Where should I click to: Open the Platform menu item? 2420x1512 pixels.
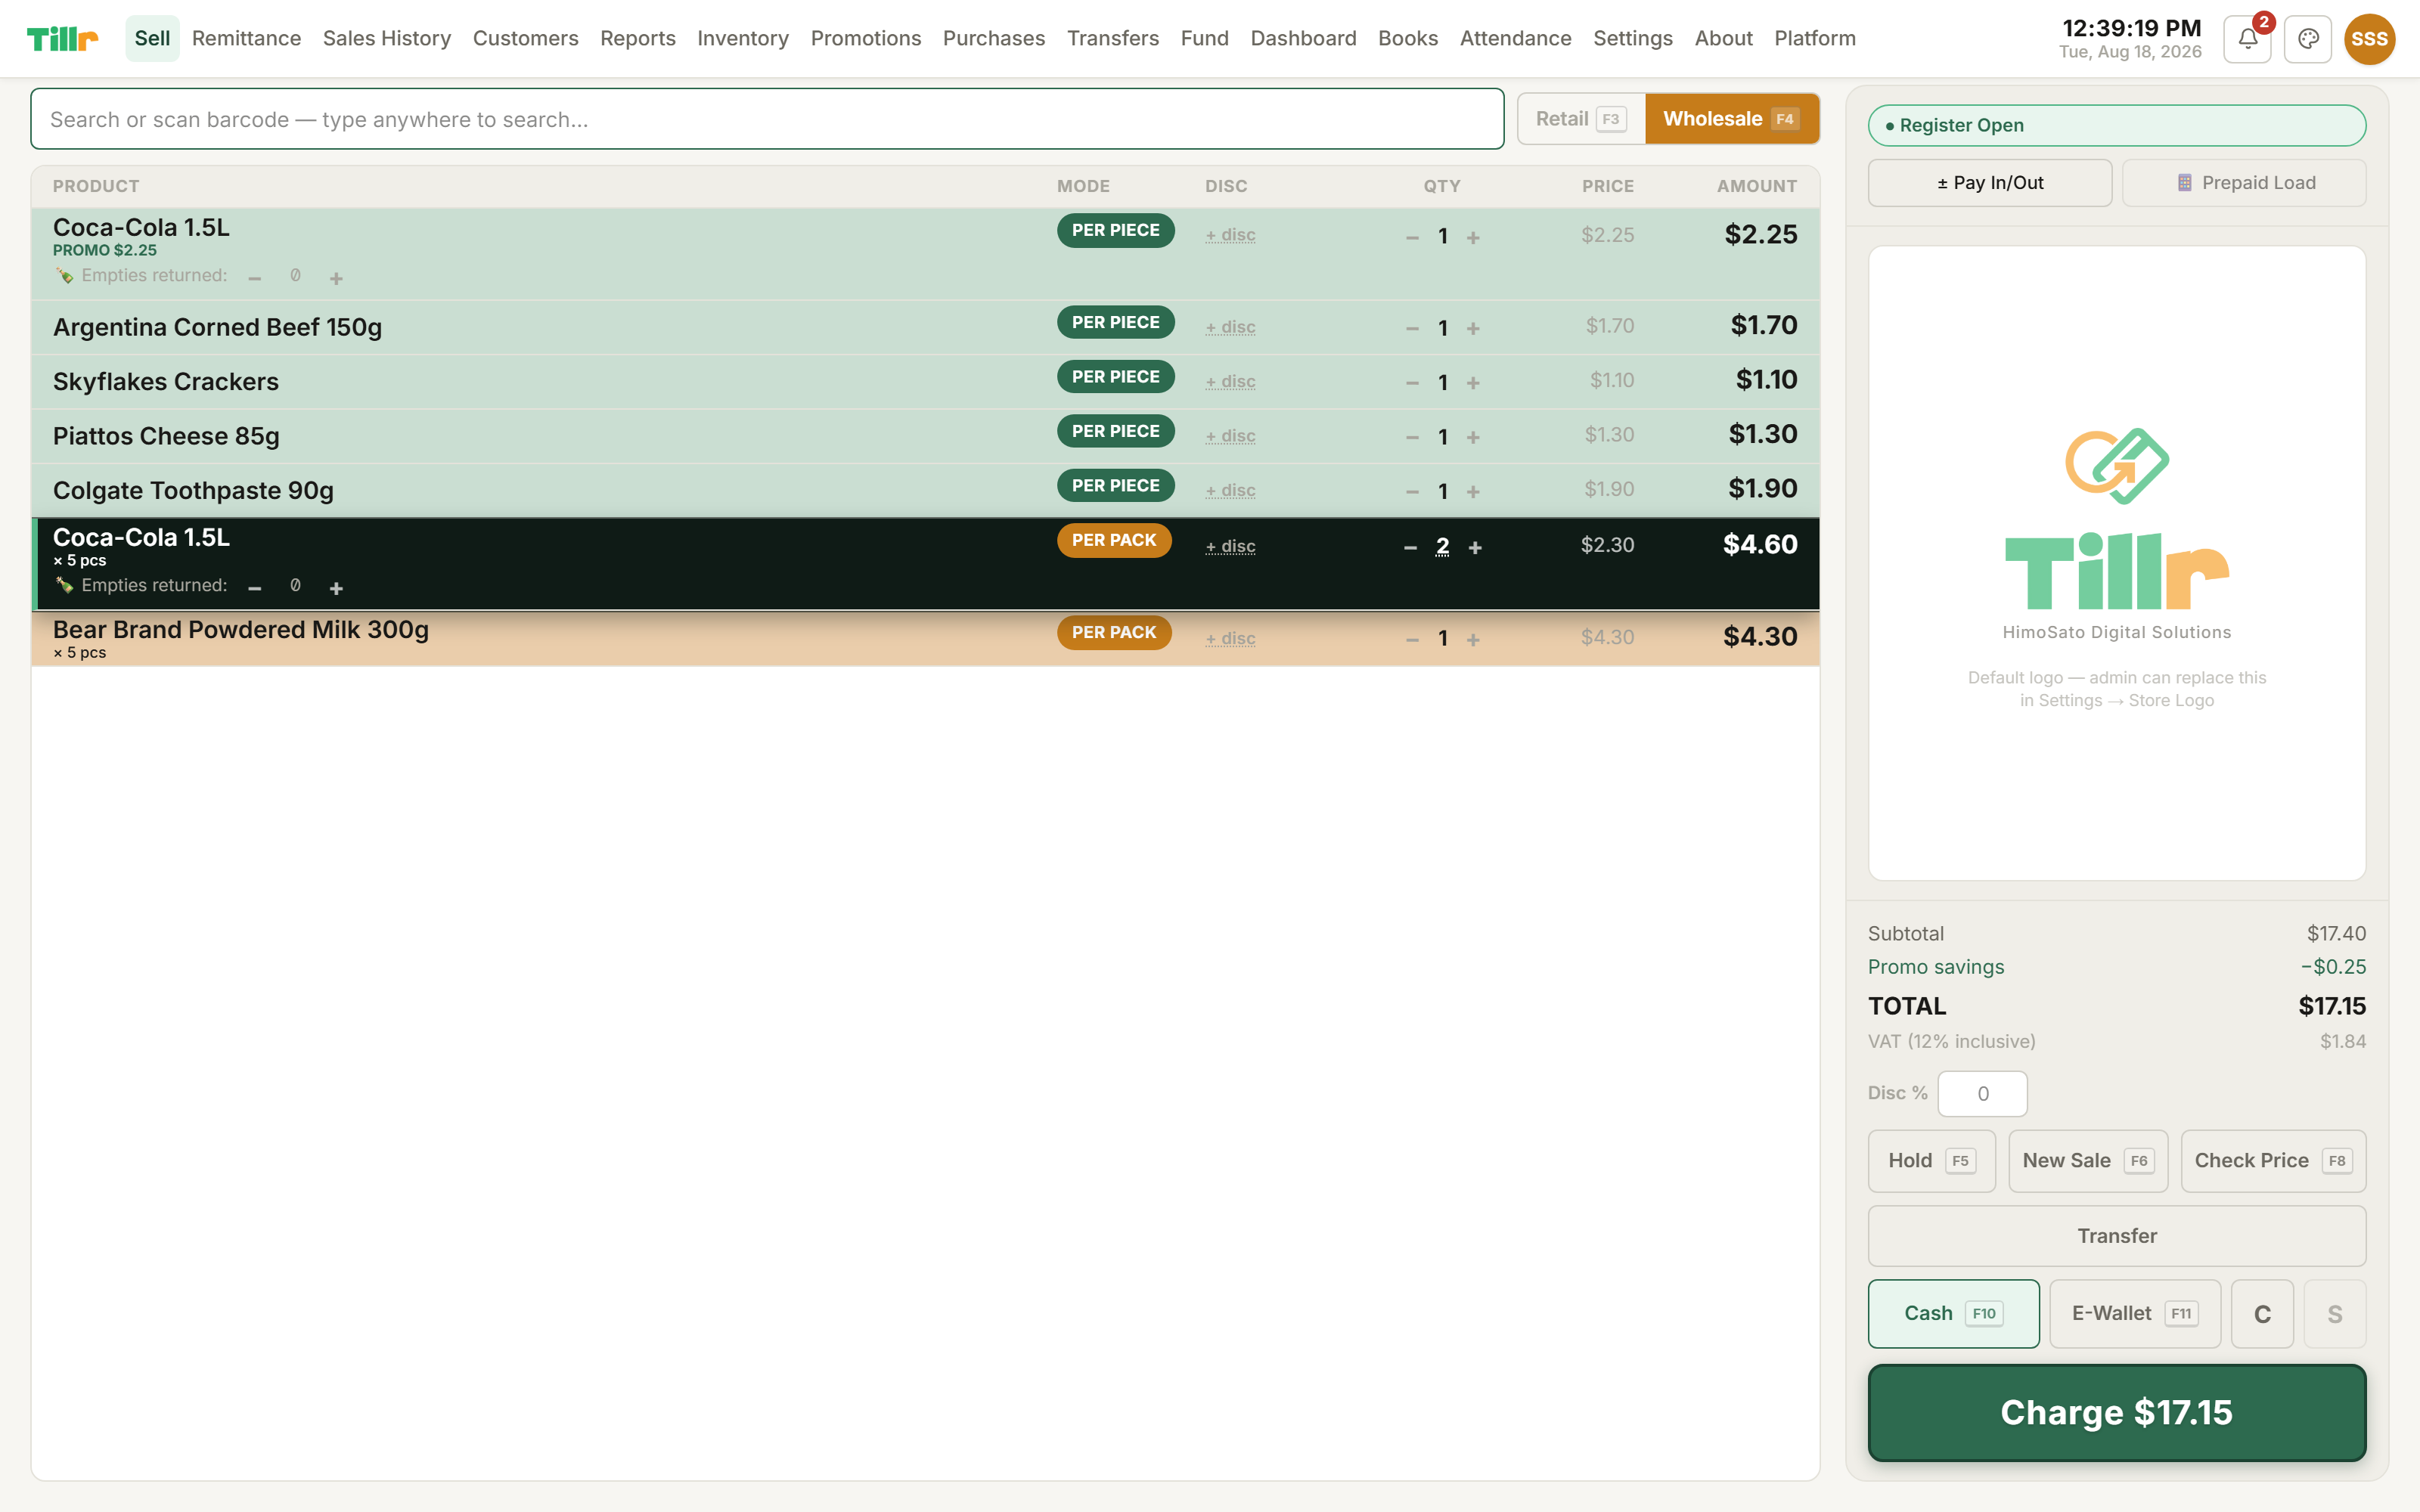point(1814,39)
